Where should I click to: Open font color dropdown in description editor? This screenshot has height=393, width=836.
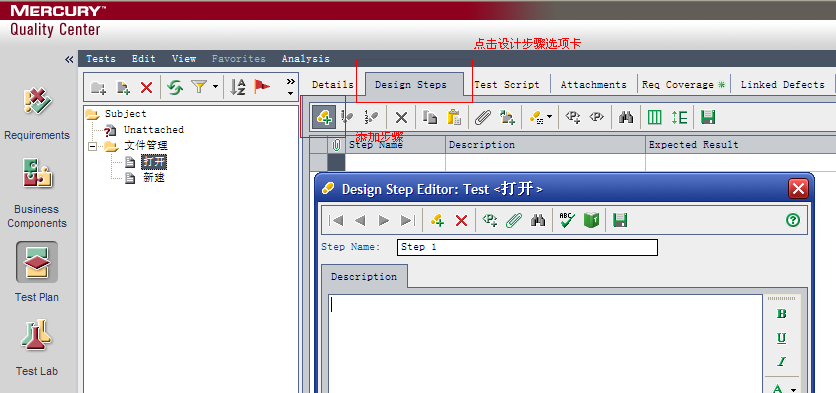[793, 390]
